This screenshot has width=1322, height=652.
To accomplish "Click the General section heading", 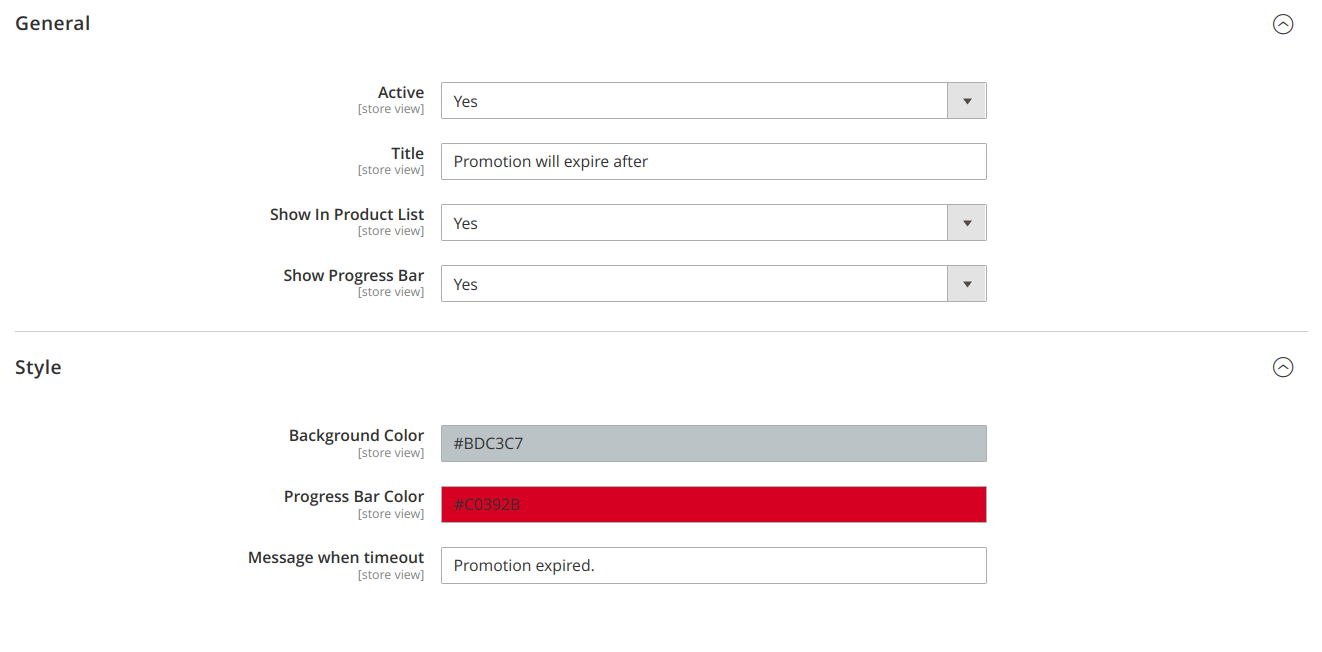I will [53, 23].
